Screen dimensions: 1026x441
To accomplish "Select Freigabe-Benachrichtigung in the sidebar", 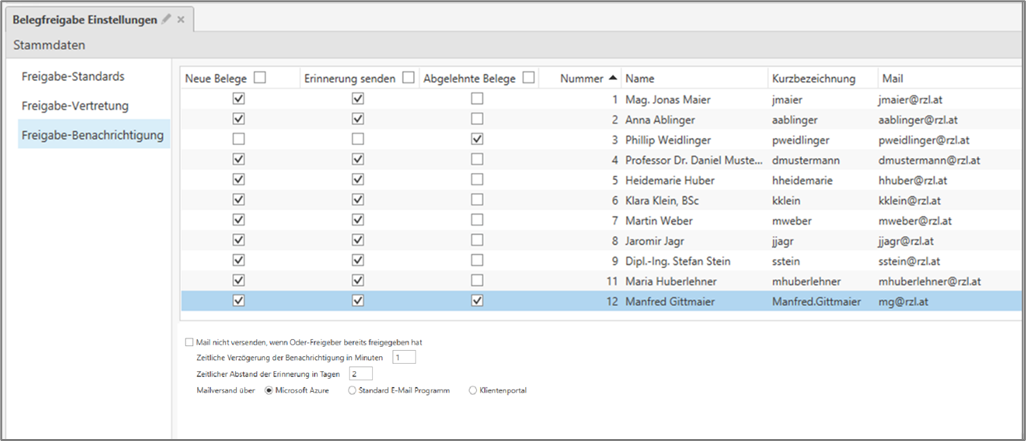I will (91, 134).
